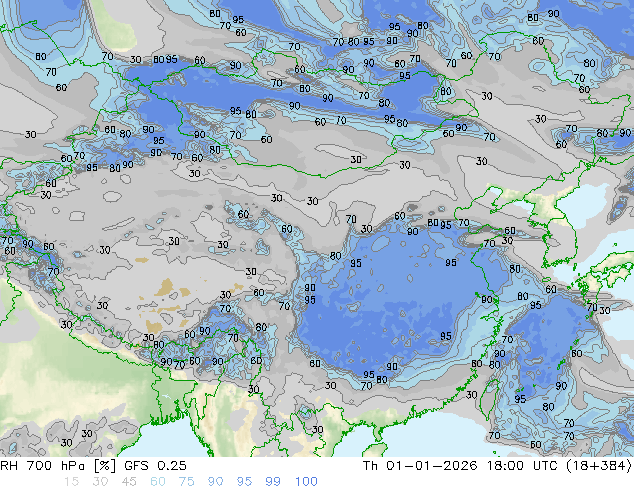Screen dimensions: 634x490
Task: Click the 'RH 700 hPa [%]' map title
Action: point(59,466)
